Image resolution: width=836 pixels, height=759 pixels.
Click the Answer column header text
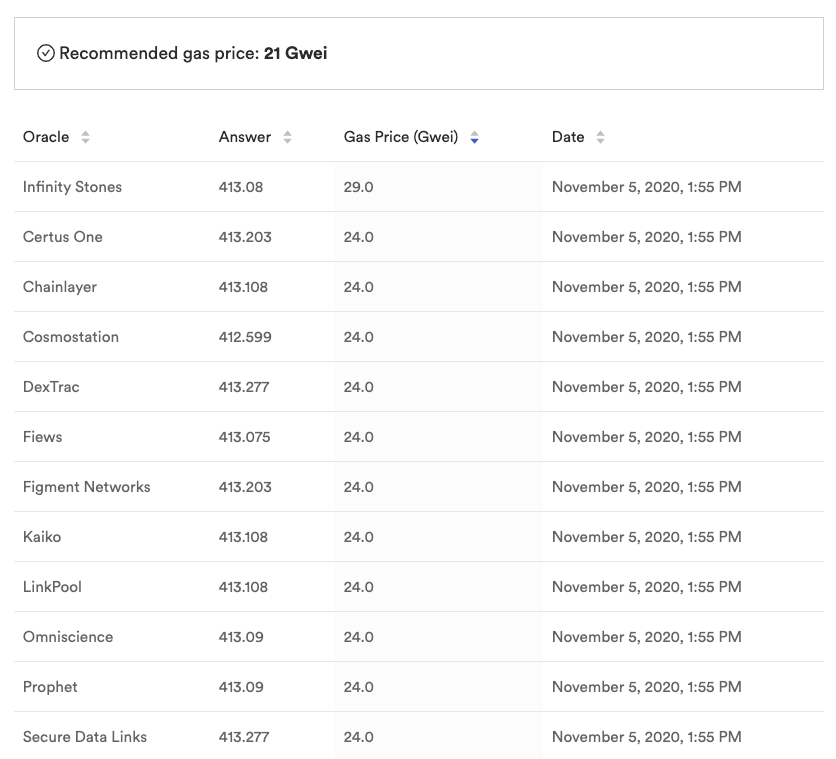click(245, 137)
